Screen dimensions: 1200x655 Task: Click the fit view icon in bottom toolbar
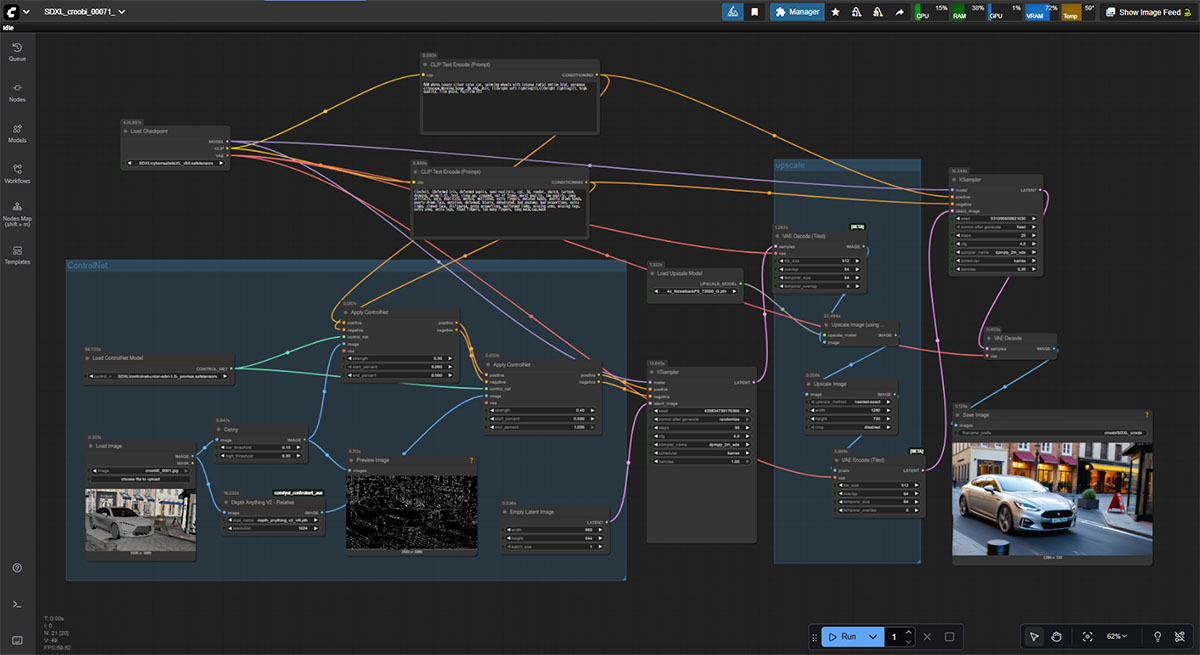[x=1087, y=637]
